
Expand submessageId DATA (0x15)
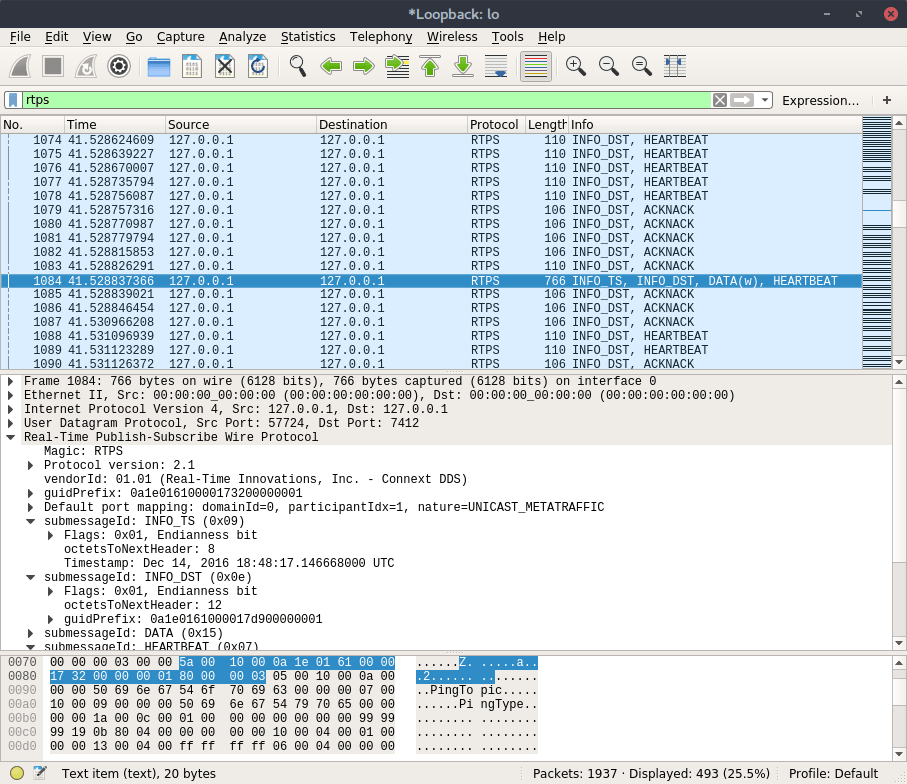[31, 633]
